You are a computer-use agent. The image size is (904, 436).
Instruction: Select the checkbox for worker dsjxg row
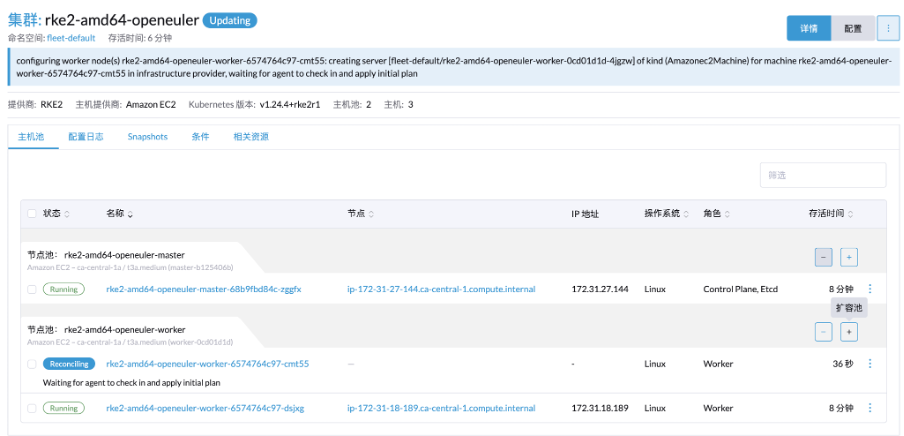coord(32,408)
